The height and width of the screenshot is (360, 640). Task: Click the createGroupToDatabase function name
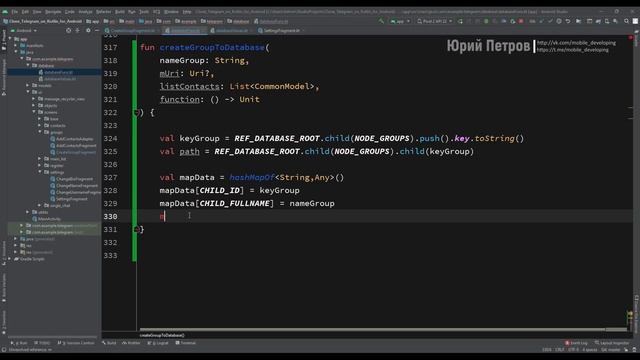coord(212,47)
